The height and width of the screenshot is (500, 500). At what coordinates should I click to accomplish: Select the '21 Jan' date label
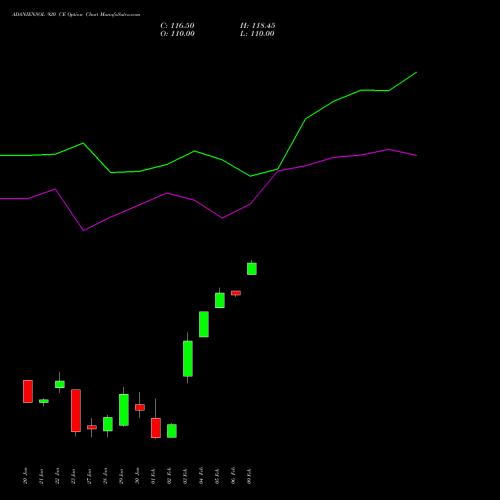tap(42, 476)
